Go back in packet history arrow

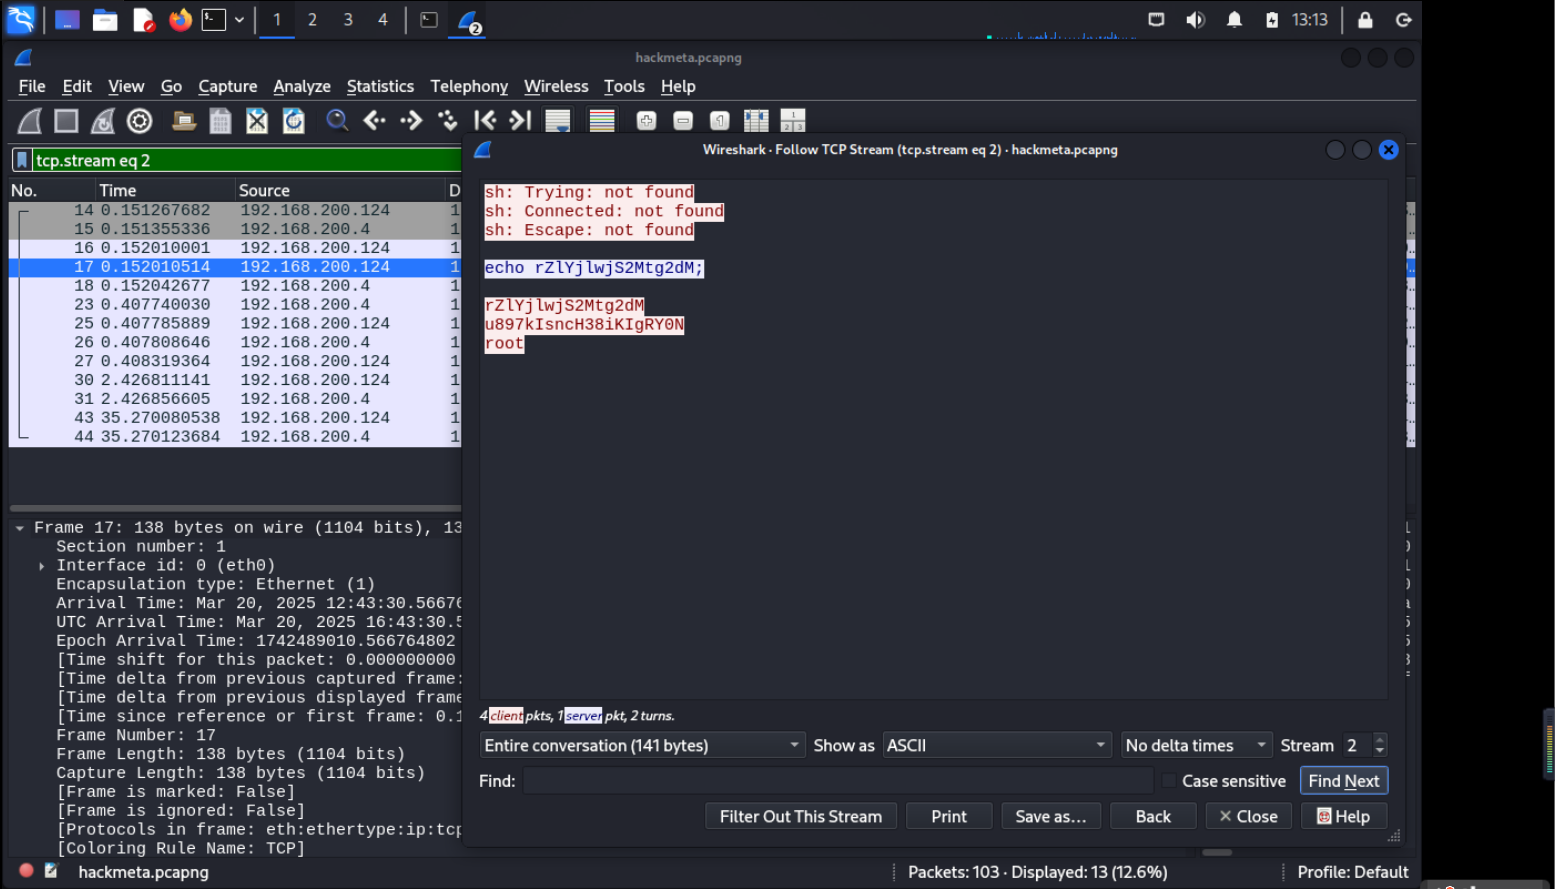click(x=375, y=121)
